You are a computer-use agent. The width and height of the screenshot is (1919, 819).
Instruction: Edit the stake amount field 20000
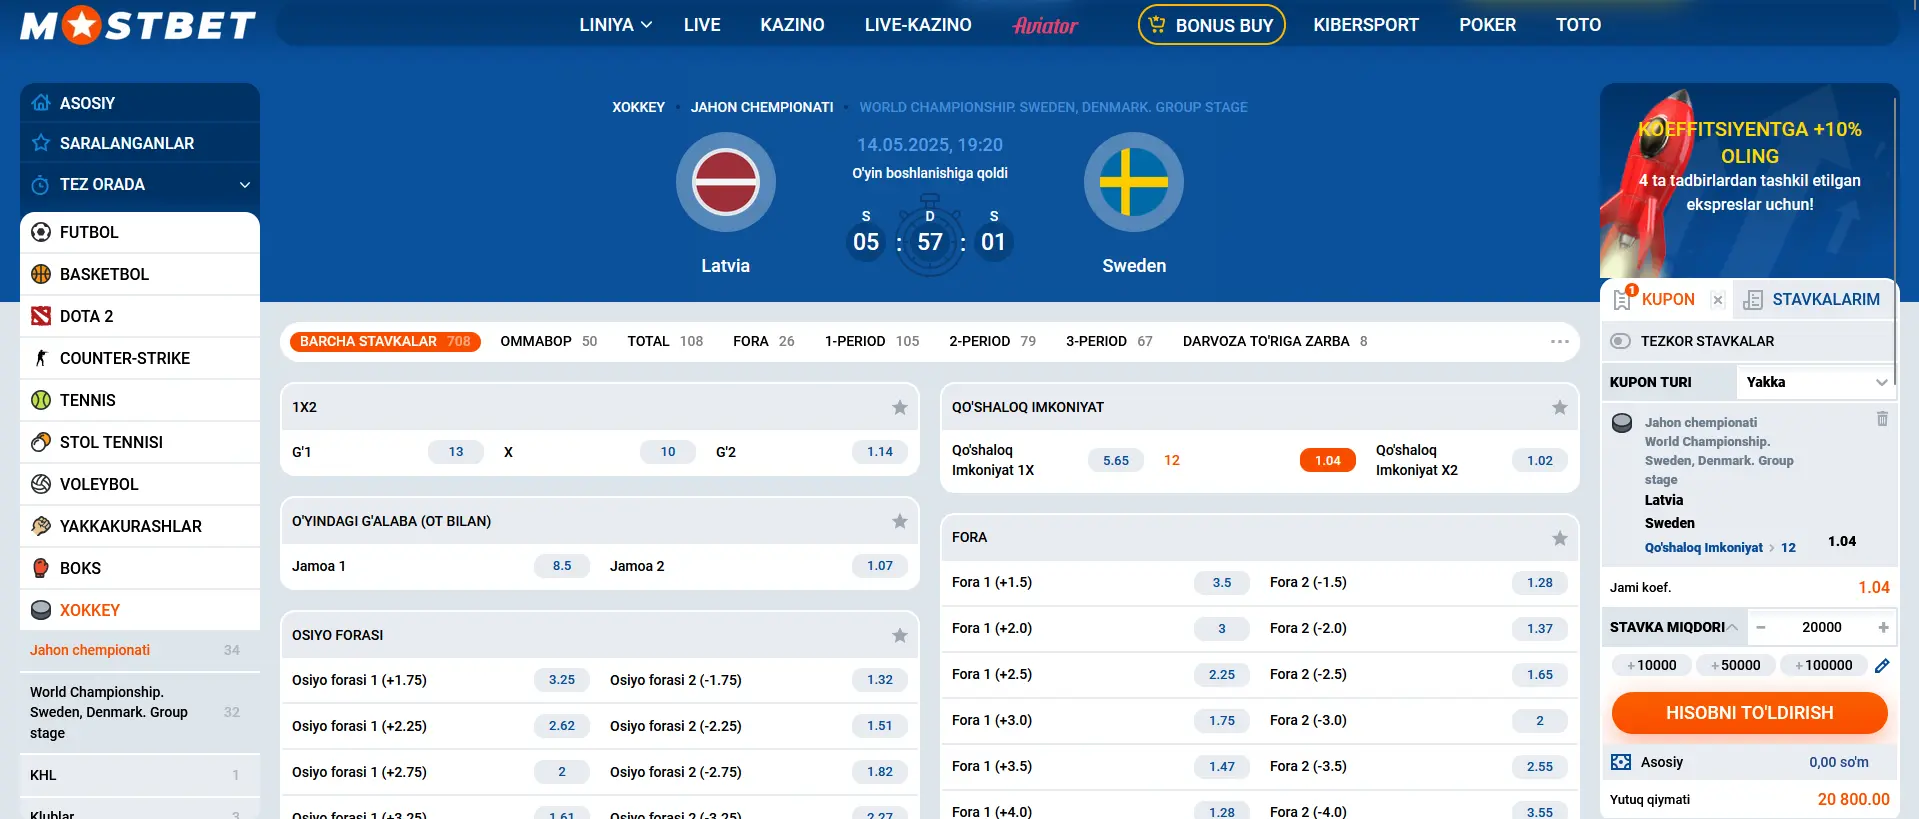(x=1821, y=627)
